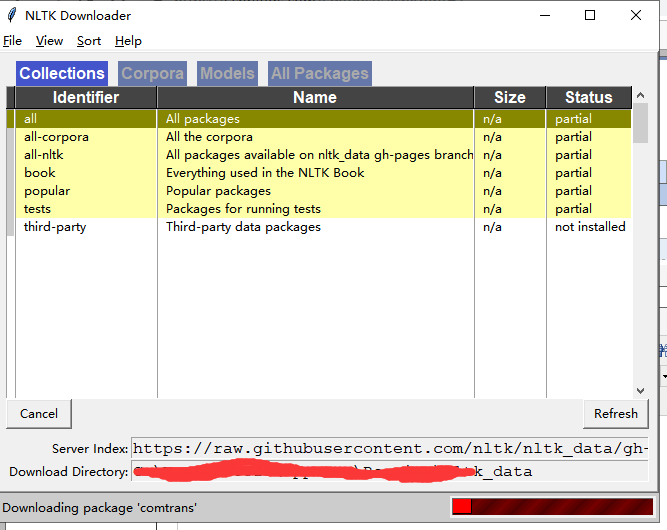Click the Refresh button

[616, 413]
